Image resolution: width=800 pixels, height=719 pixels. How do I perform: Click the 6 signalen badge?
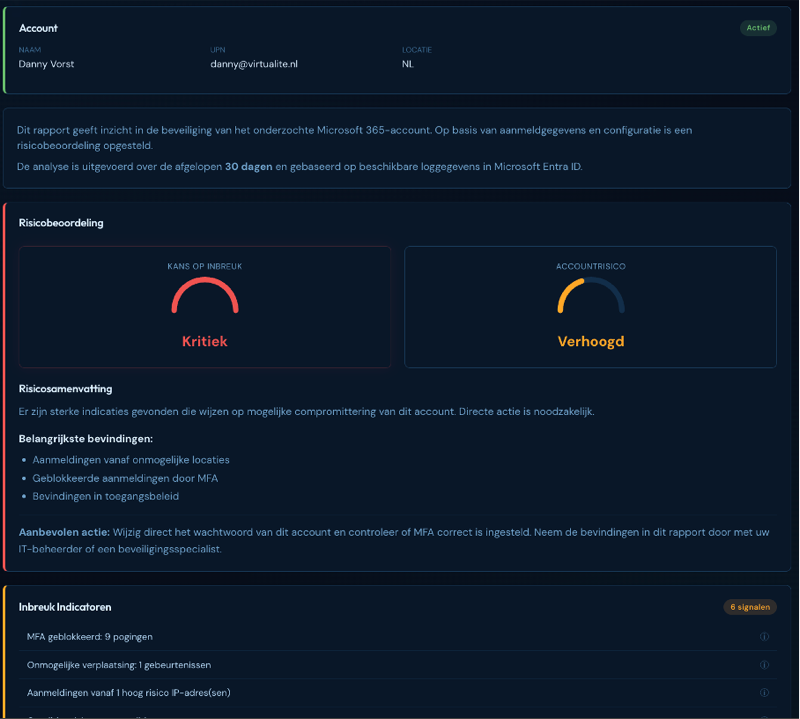click(x=750, y=607)
